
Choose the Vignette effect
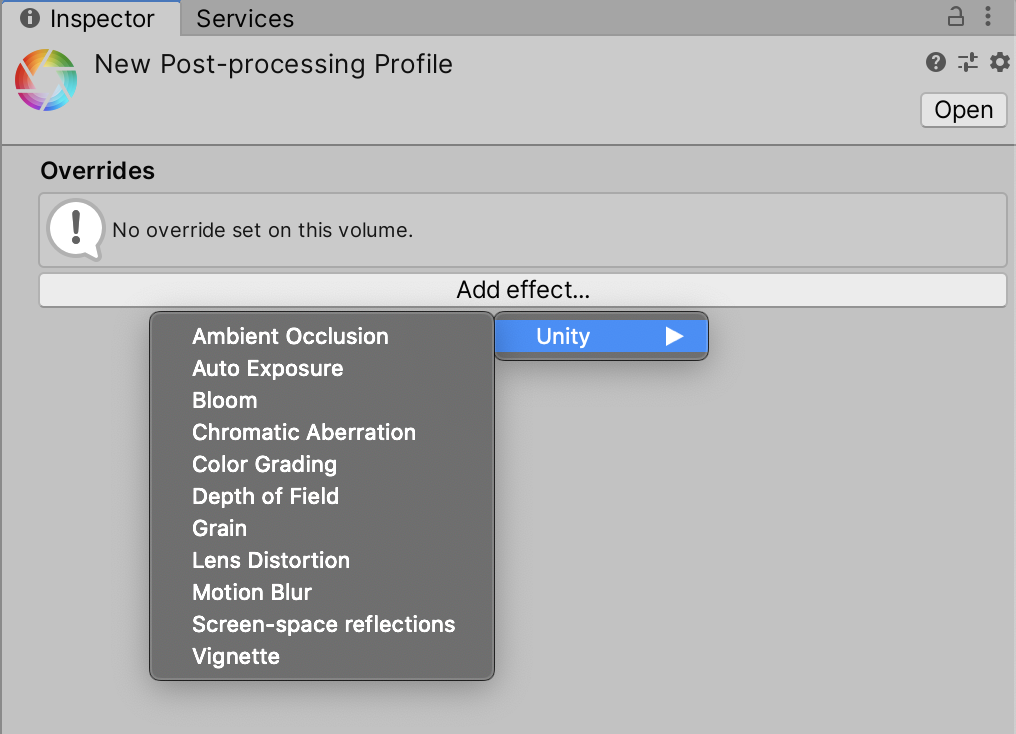[236, 656]
